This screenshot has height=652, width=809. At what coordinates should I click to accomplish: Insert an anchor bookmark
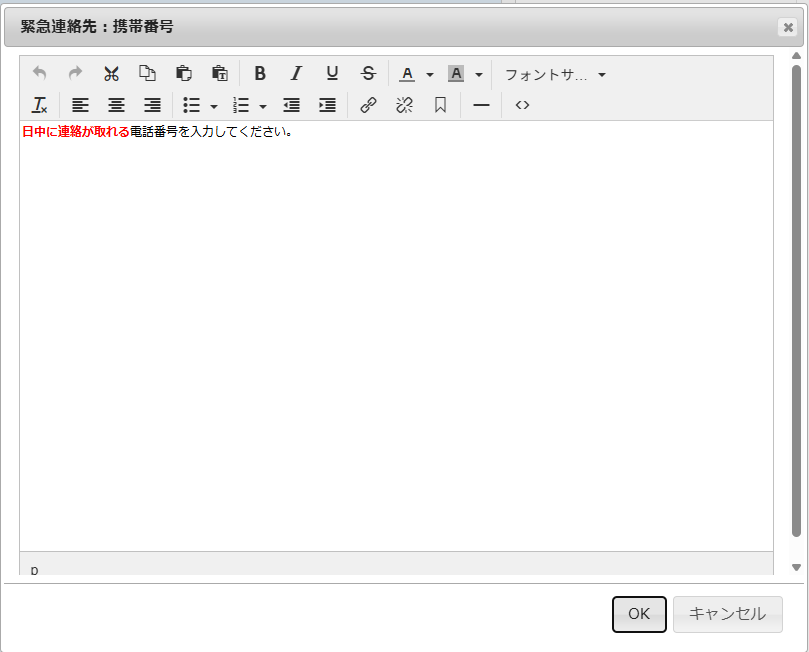440,105
